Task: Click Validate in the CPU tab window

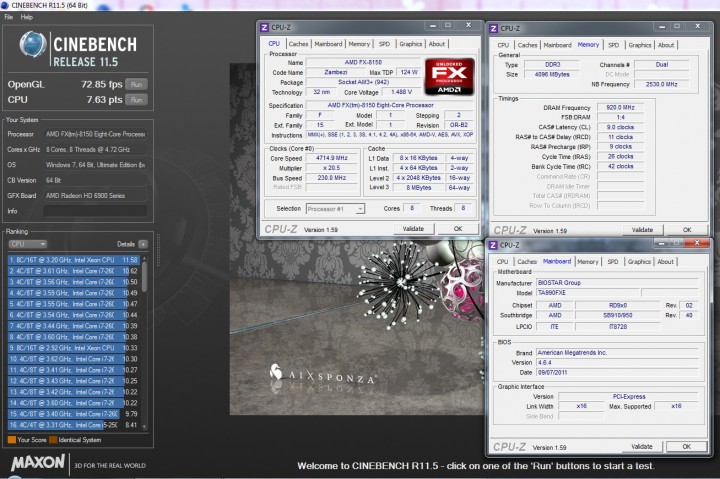Action: [413, 229]
